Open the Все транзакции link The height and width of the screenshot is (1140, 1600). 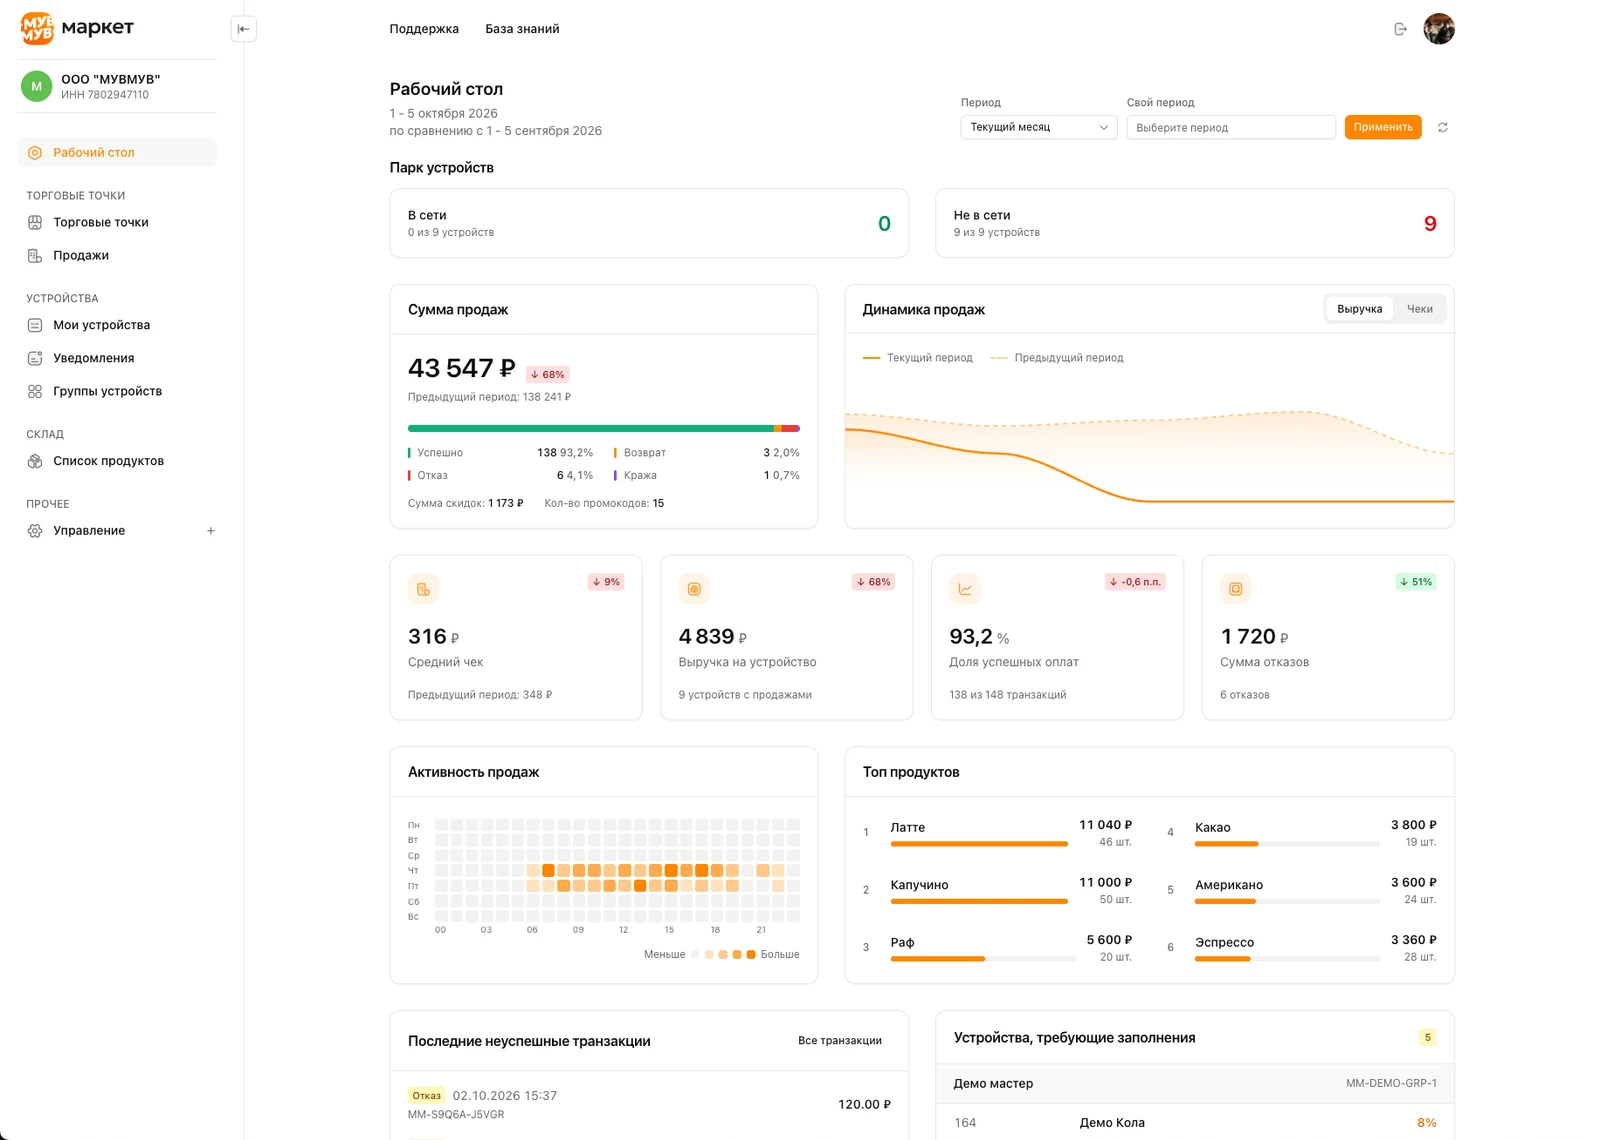pyautogui.click(x=840, y=1041)
